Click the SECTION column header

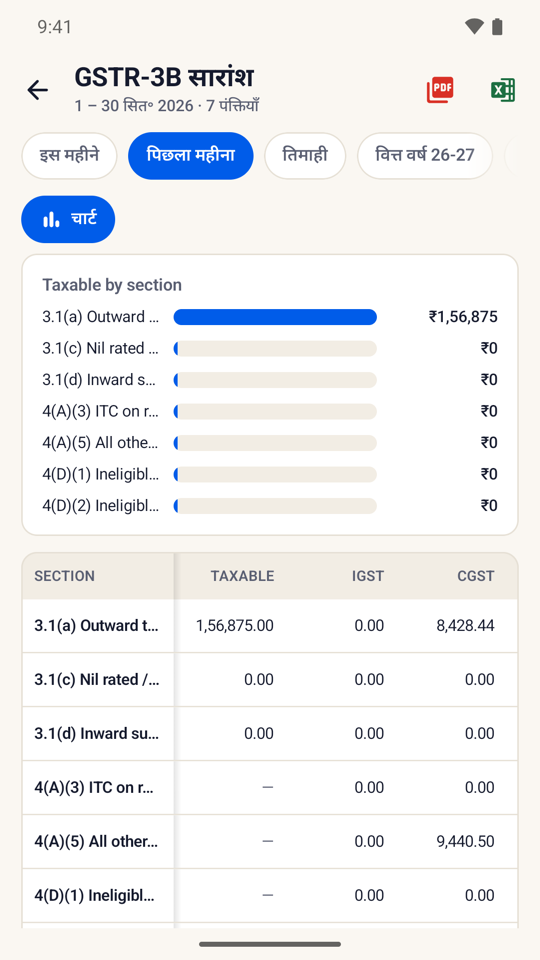coord(64,576)
